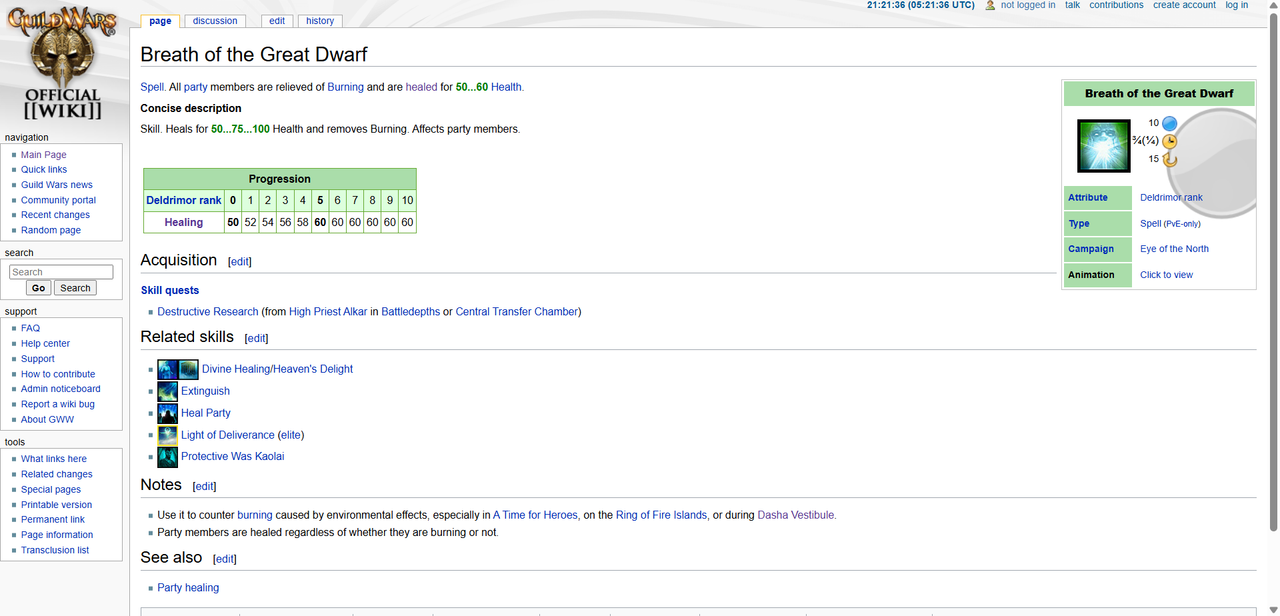Click the create account link
The width and height of the screenshot is (1280, 616).
point(1184,5)
